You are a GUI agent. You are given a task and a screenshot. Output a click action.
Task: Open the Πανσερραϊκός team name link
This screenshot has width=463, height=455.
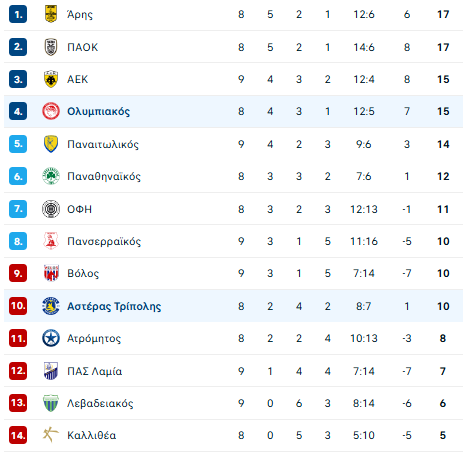click(104, 241)
